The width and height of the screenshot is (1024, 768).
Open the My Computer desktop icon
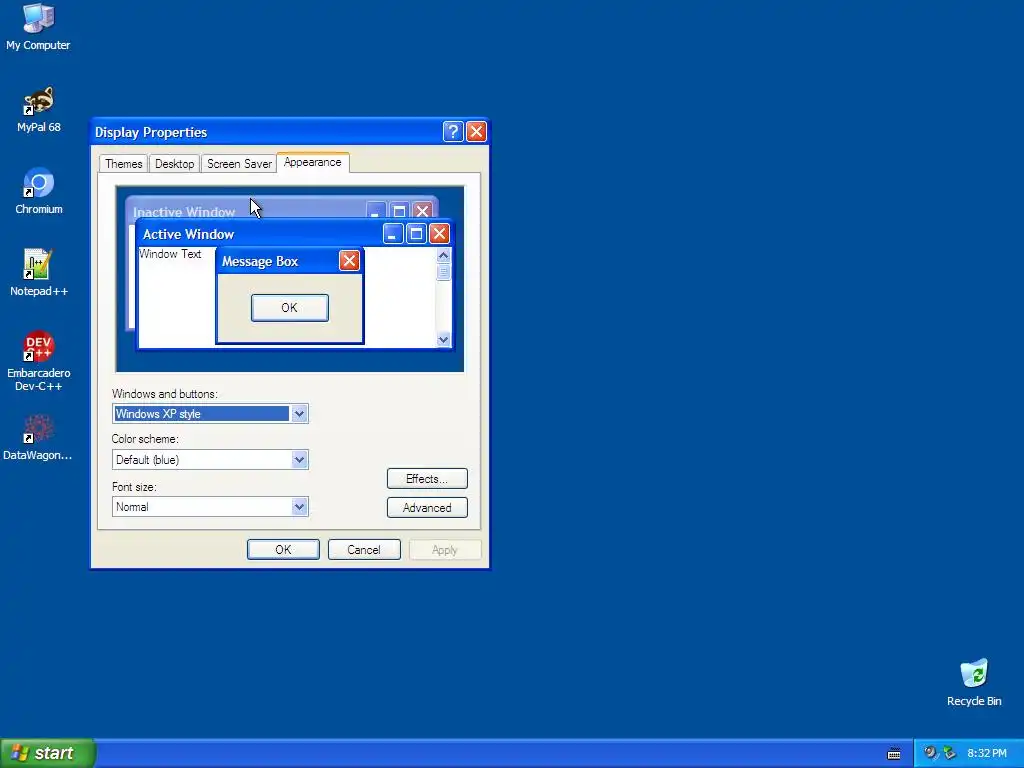[38, 26]
